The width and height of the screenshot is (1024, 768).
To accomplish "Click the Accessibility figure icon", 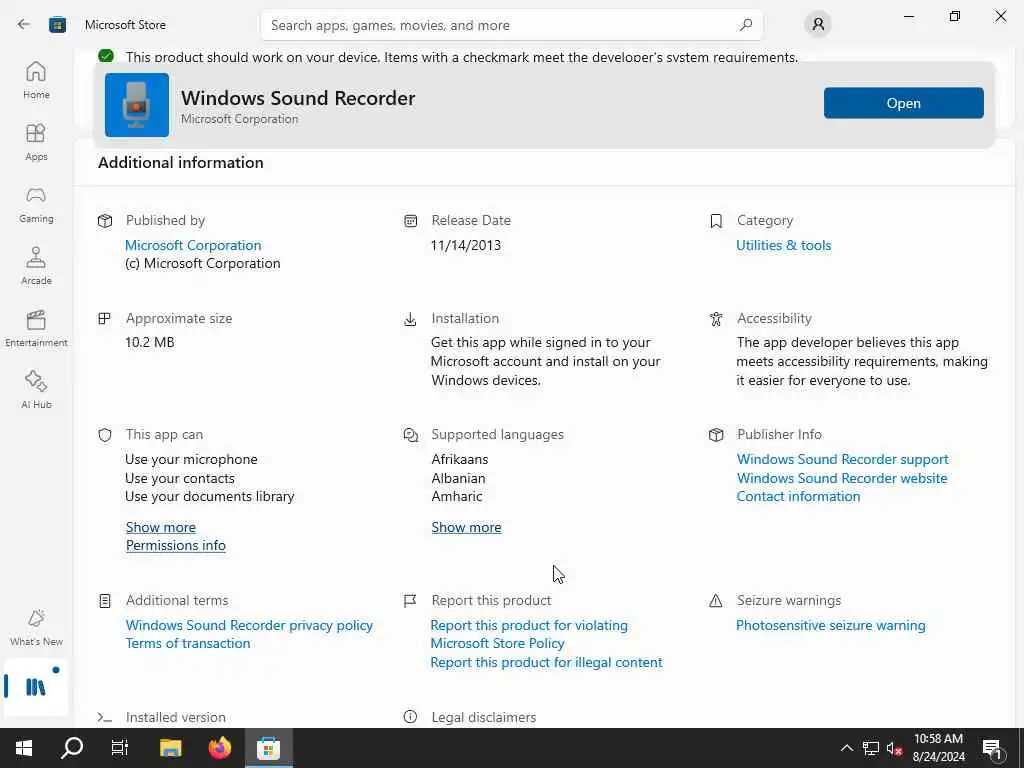I will [716, 319].
